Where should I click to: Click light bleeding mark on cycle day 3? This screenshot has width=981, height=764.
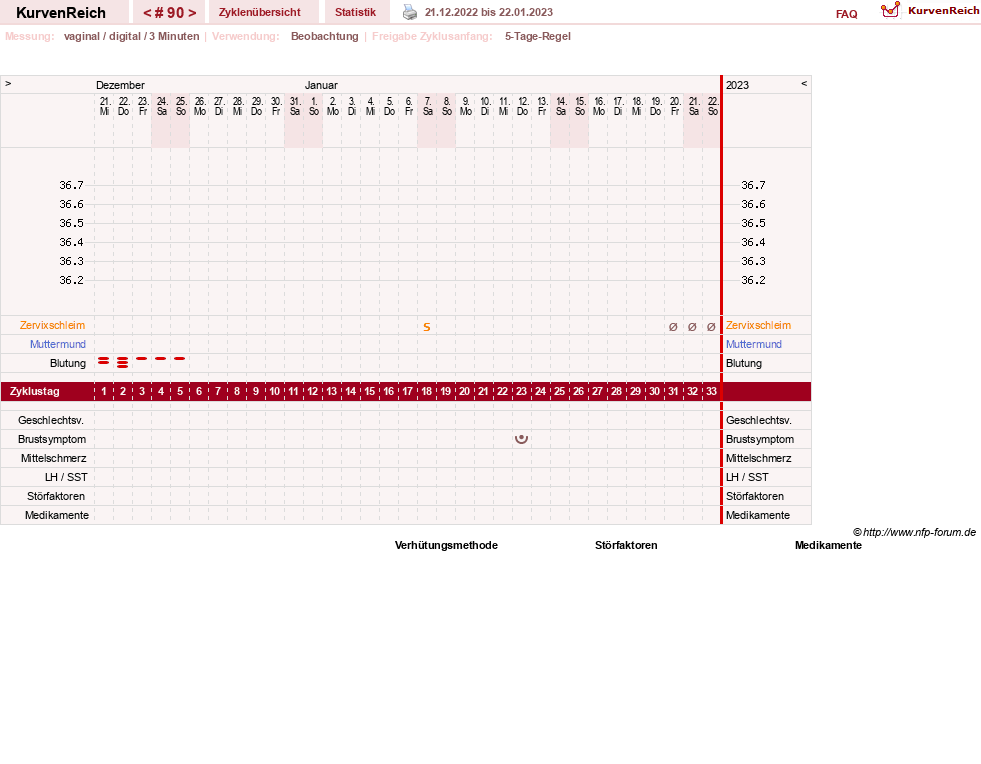(142, 359)
